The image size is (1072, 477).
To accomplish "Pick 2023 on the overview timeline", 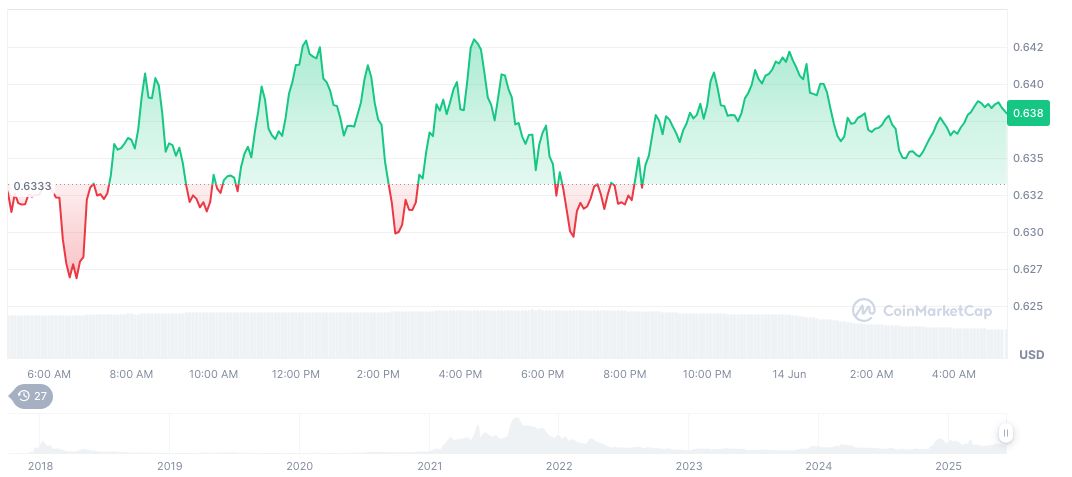I will pos(688,466).
